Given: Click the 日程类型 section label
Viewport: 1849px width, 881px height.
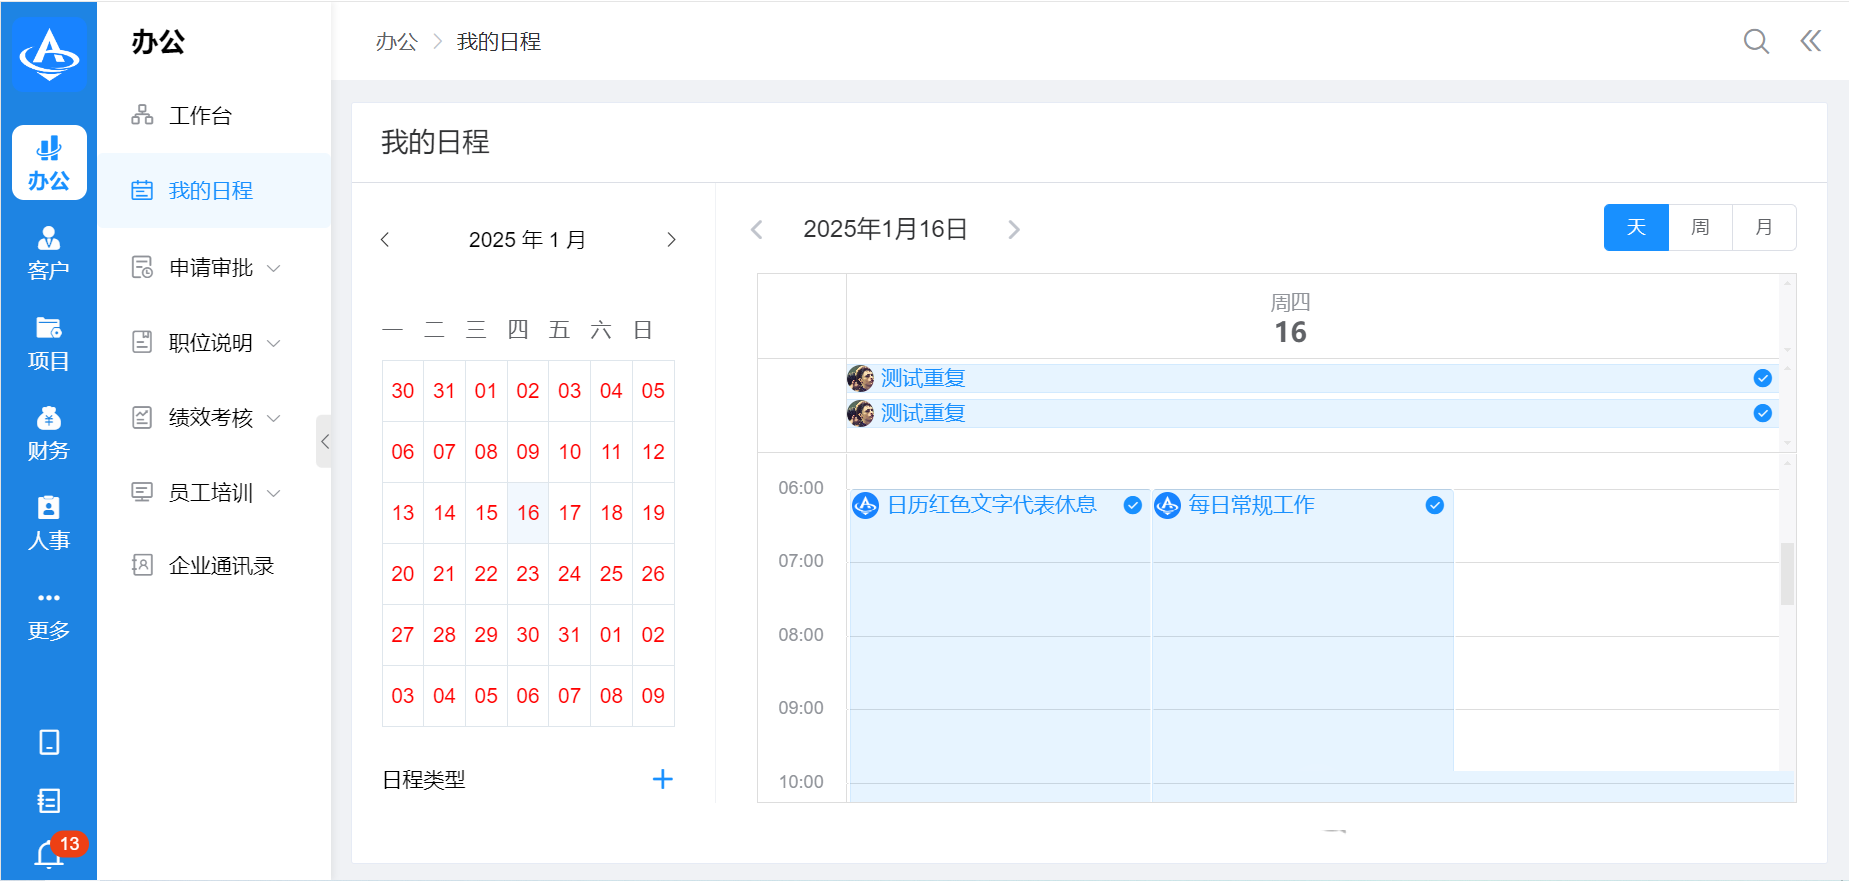Looking at the screenshot, I should [424, 780].
